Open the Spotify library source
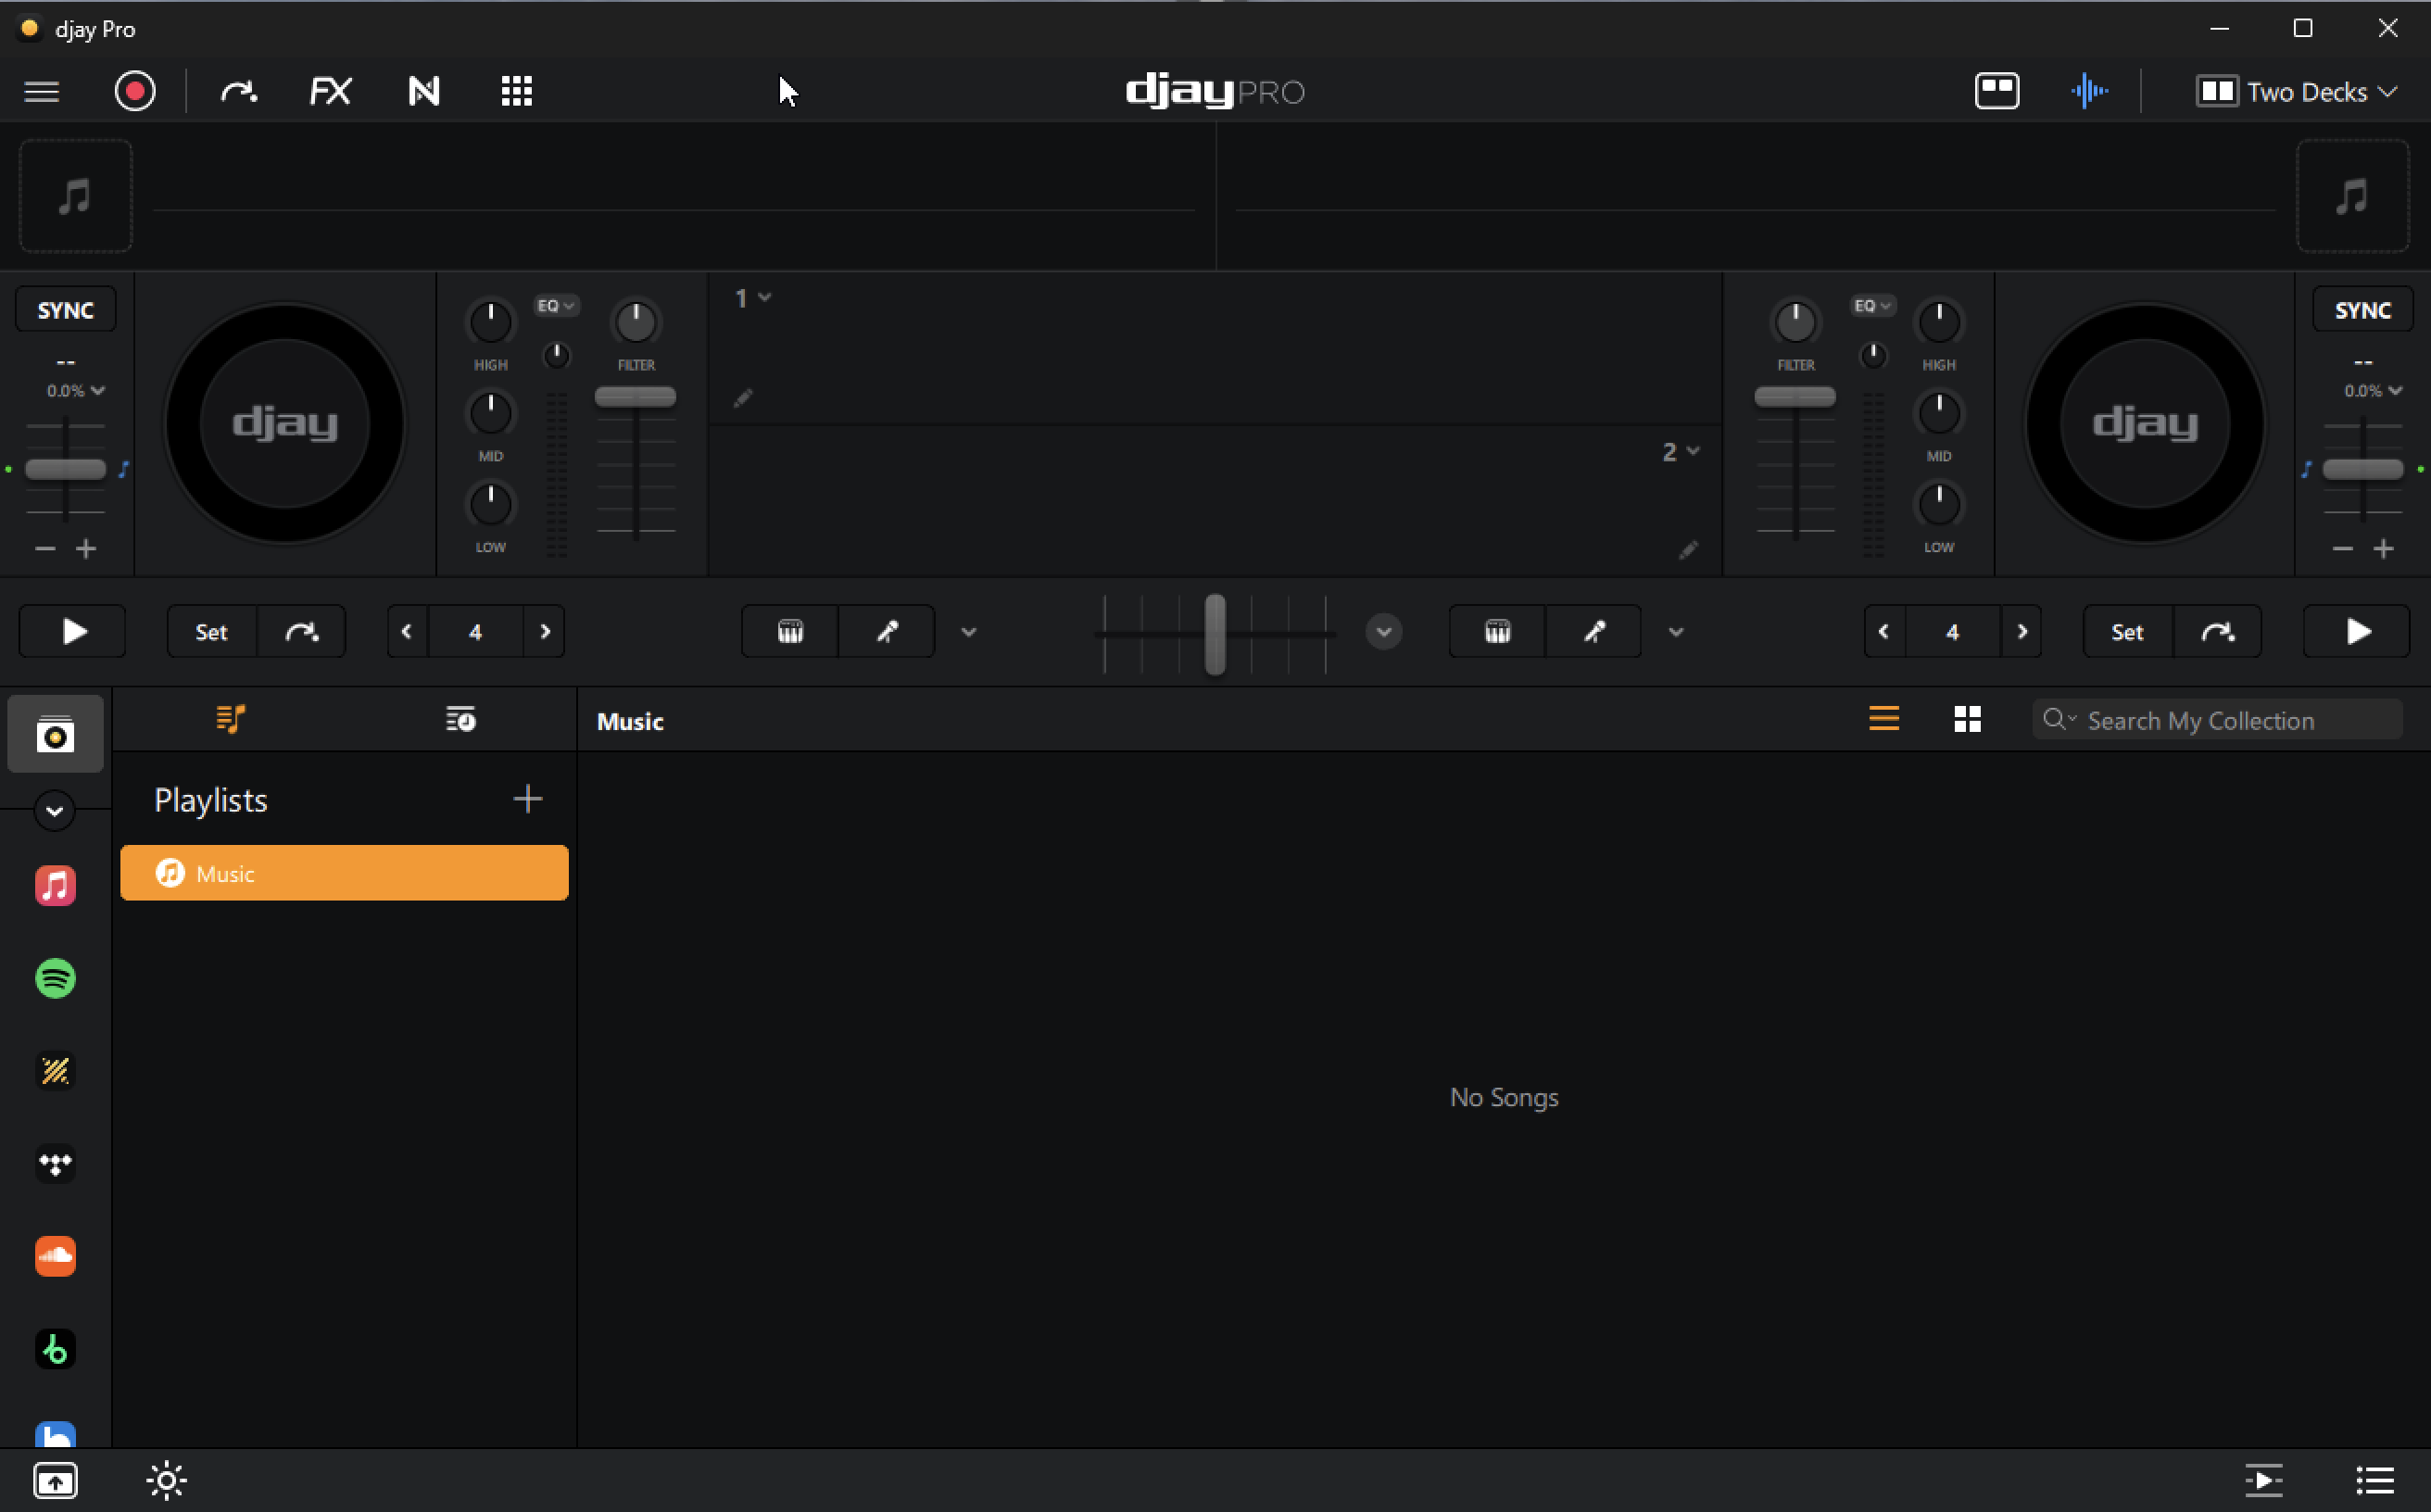This screenshot has height=1512, width=2431. pos(56,979)
